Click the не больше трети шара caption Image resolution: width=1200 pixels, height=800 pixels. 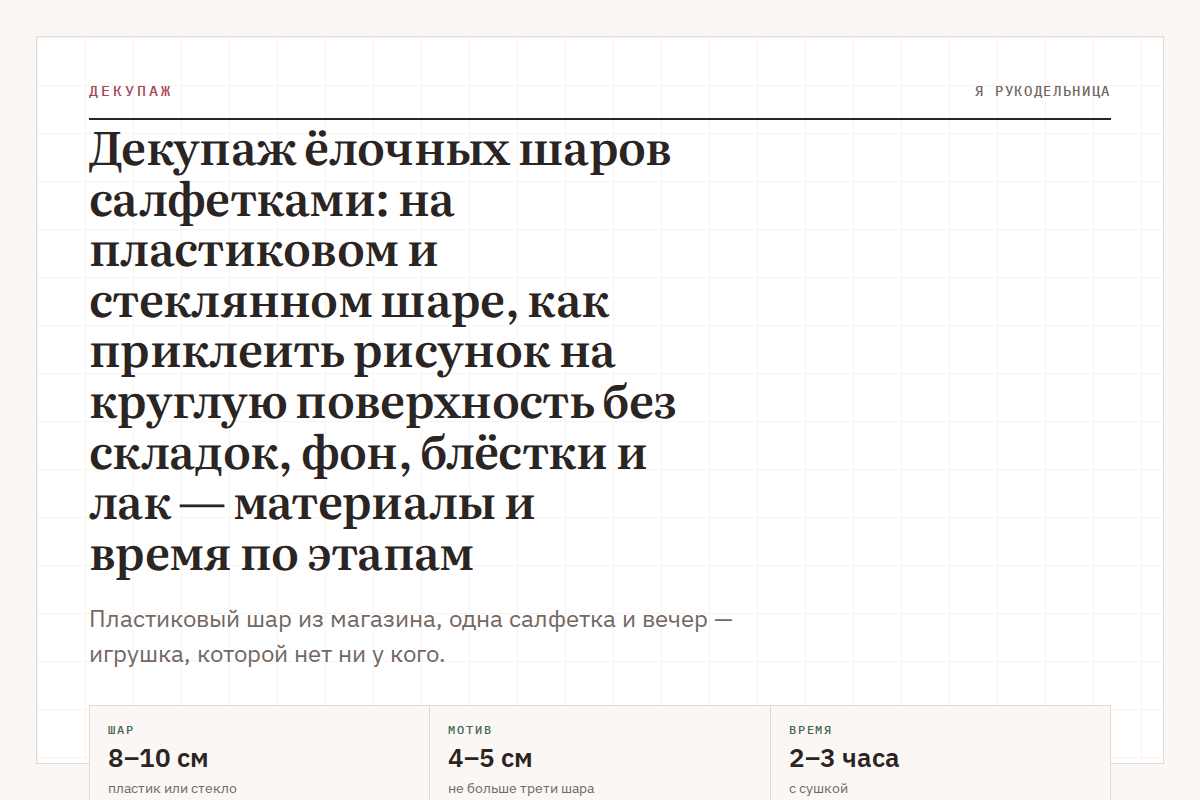coord(521,788)
